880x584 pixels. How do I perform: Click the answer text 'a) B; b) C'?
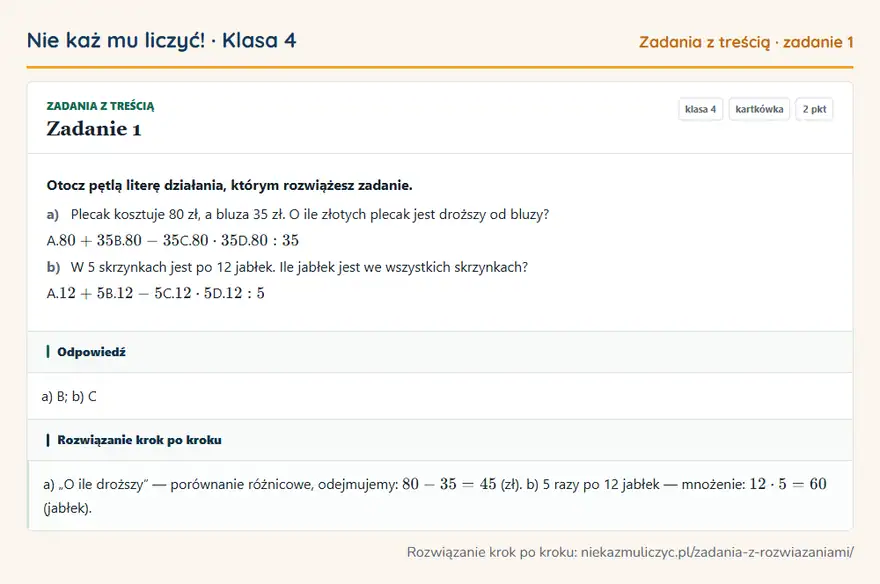tap(69, 397)
